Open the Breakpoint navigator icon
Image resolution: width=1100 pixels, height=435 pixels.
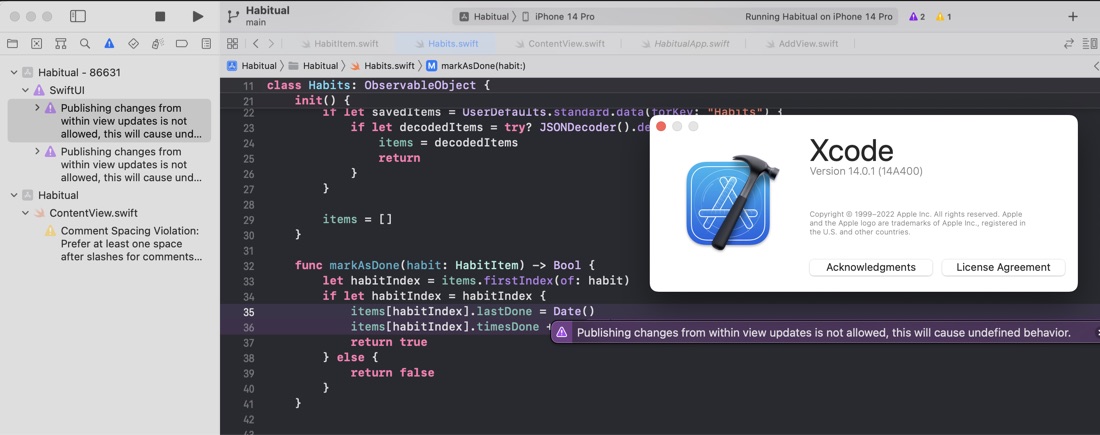pyautogui.click(x=182, y=44)
